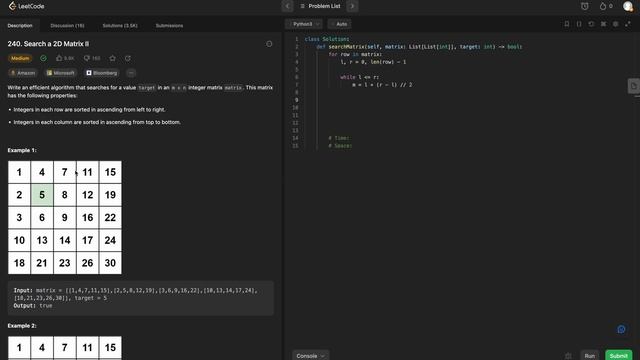Click the curly braces format icon

click(579, 24)
